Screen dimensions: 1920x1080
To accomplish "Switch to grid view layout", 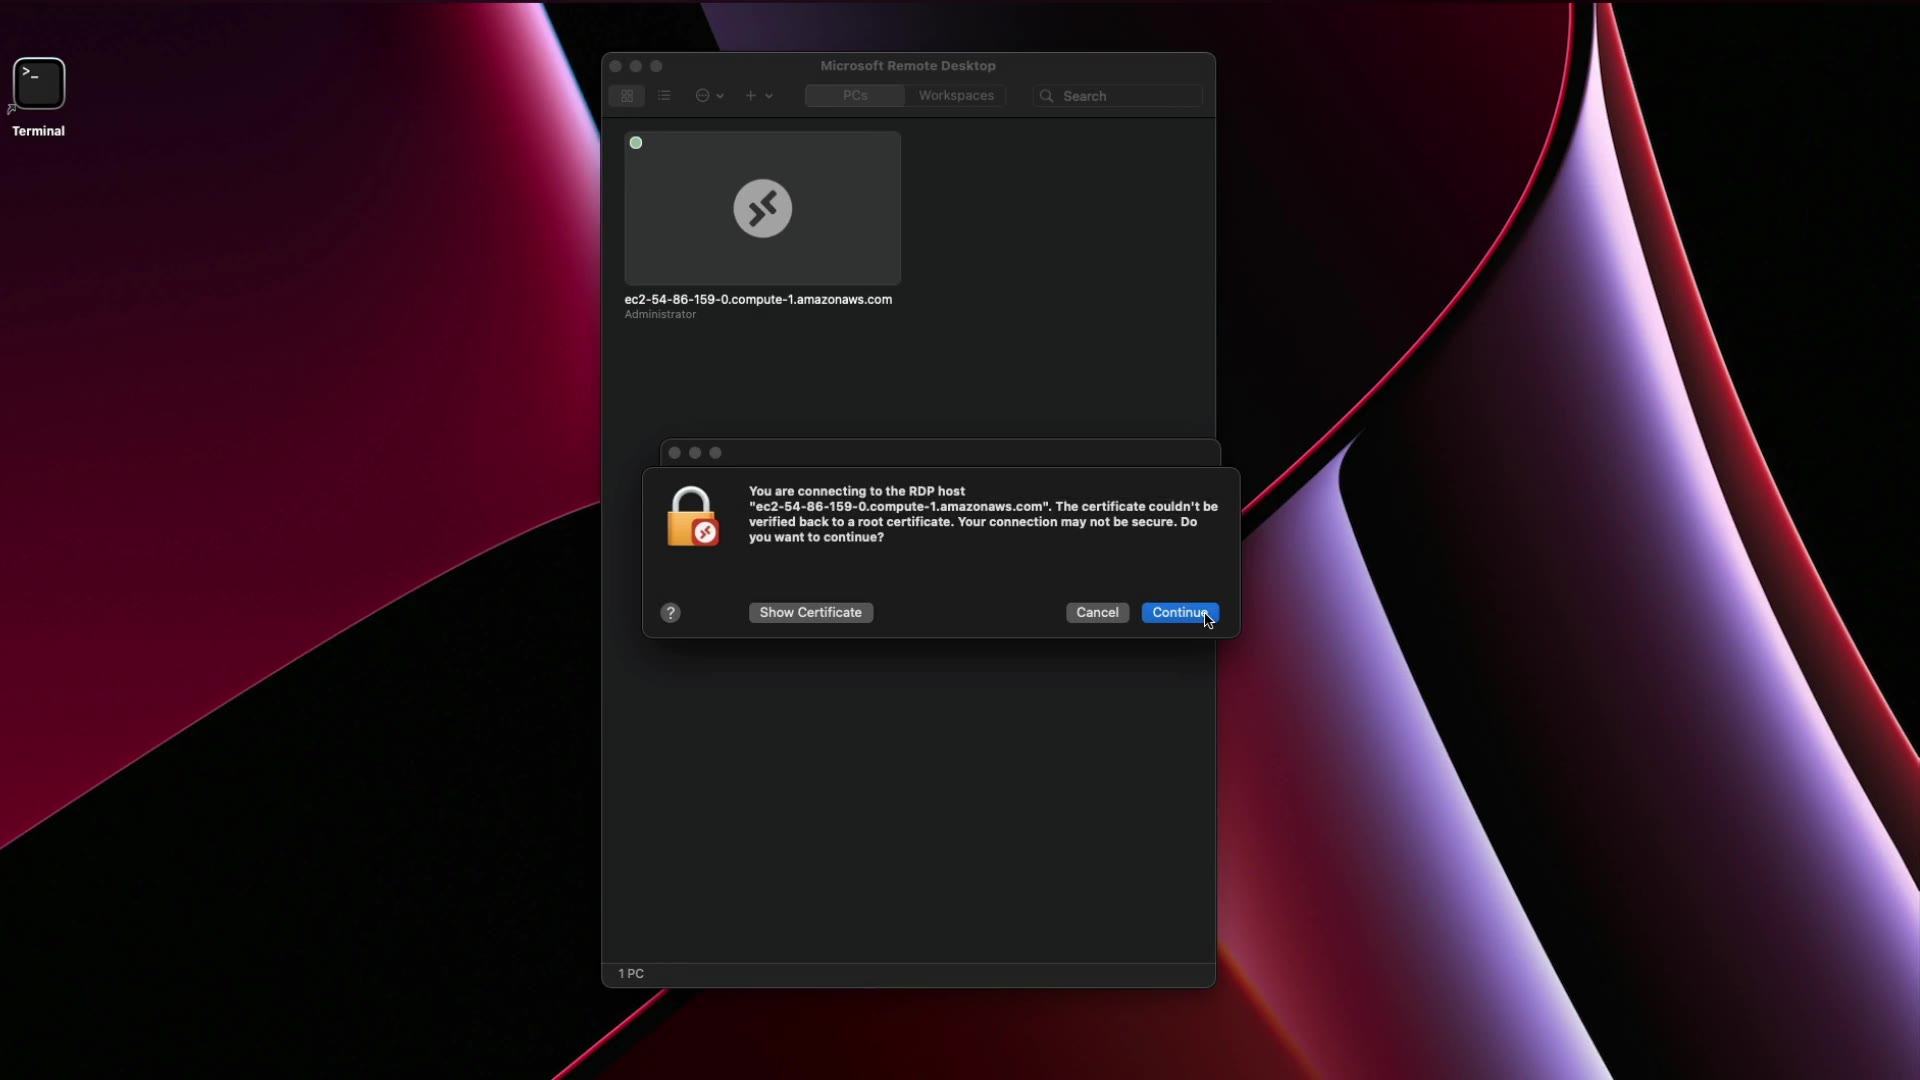I will (627, 96).
